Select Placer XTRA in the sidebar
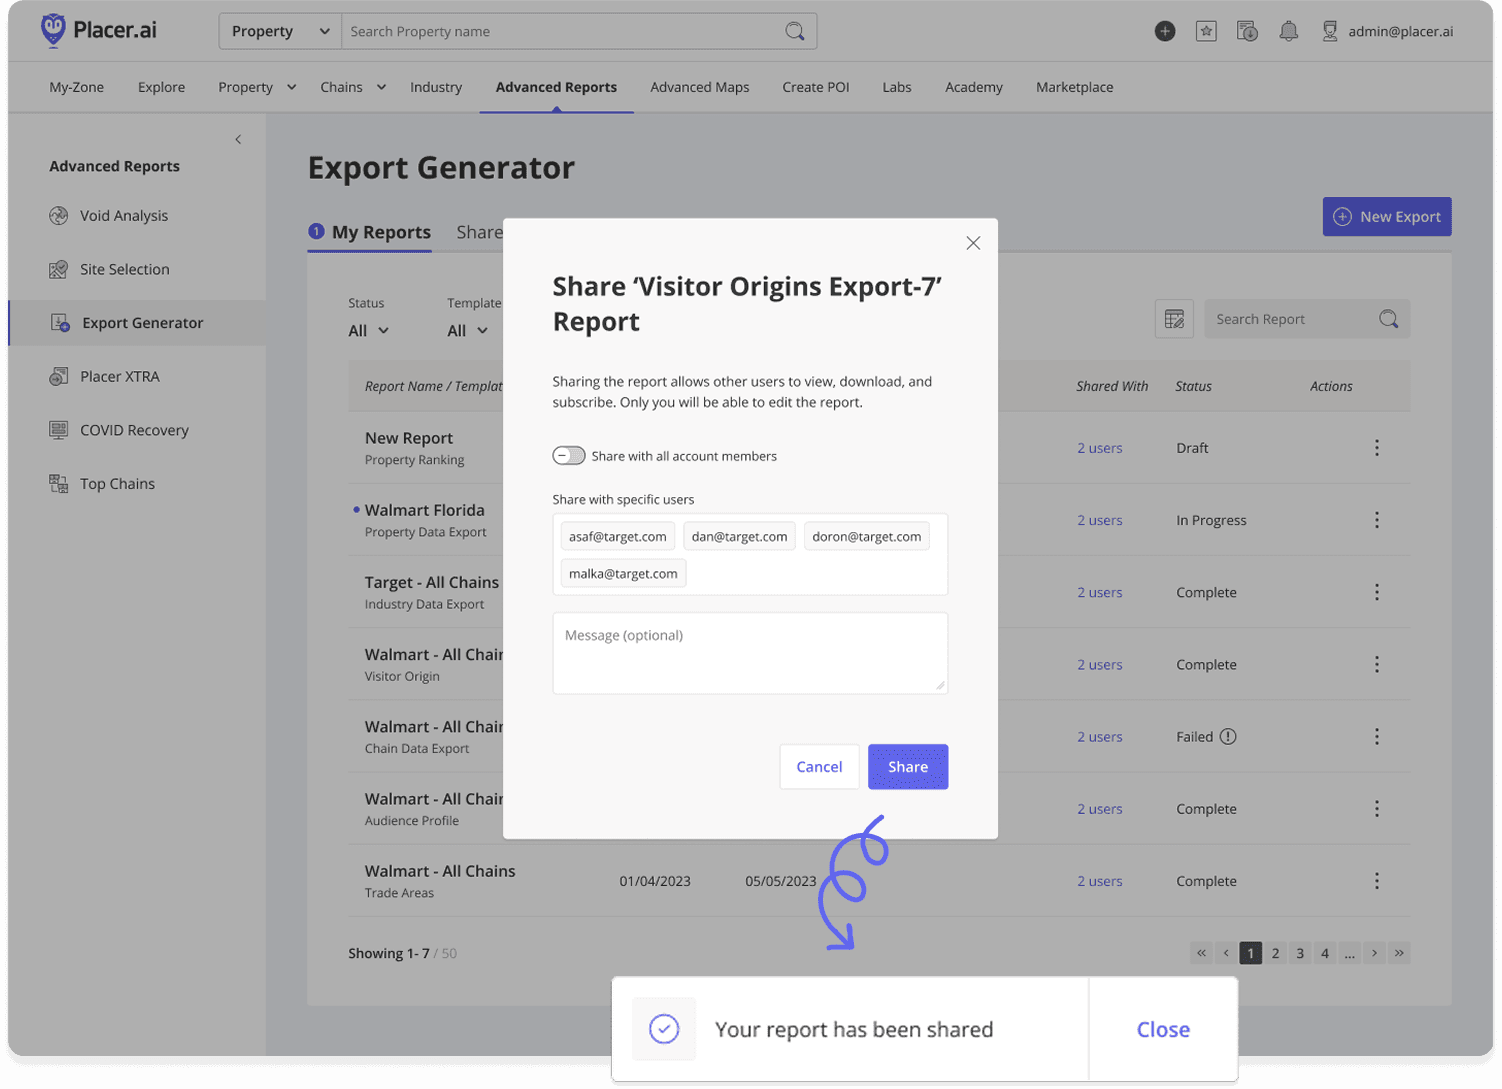Screen dimensions: 1502x1089 [x=118, y=376]
